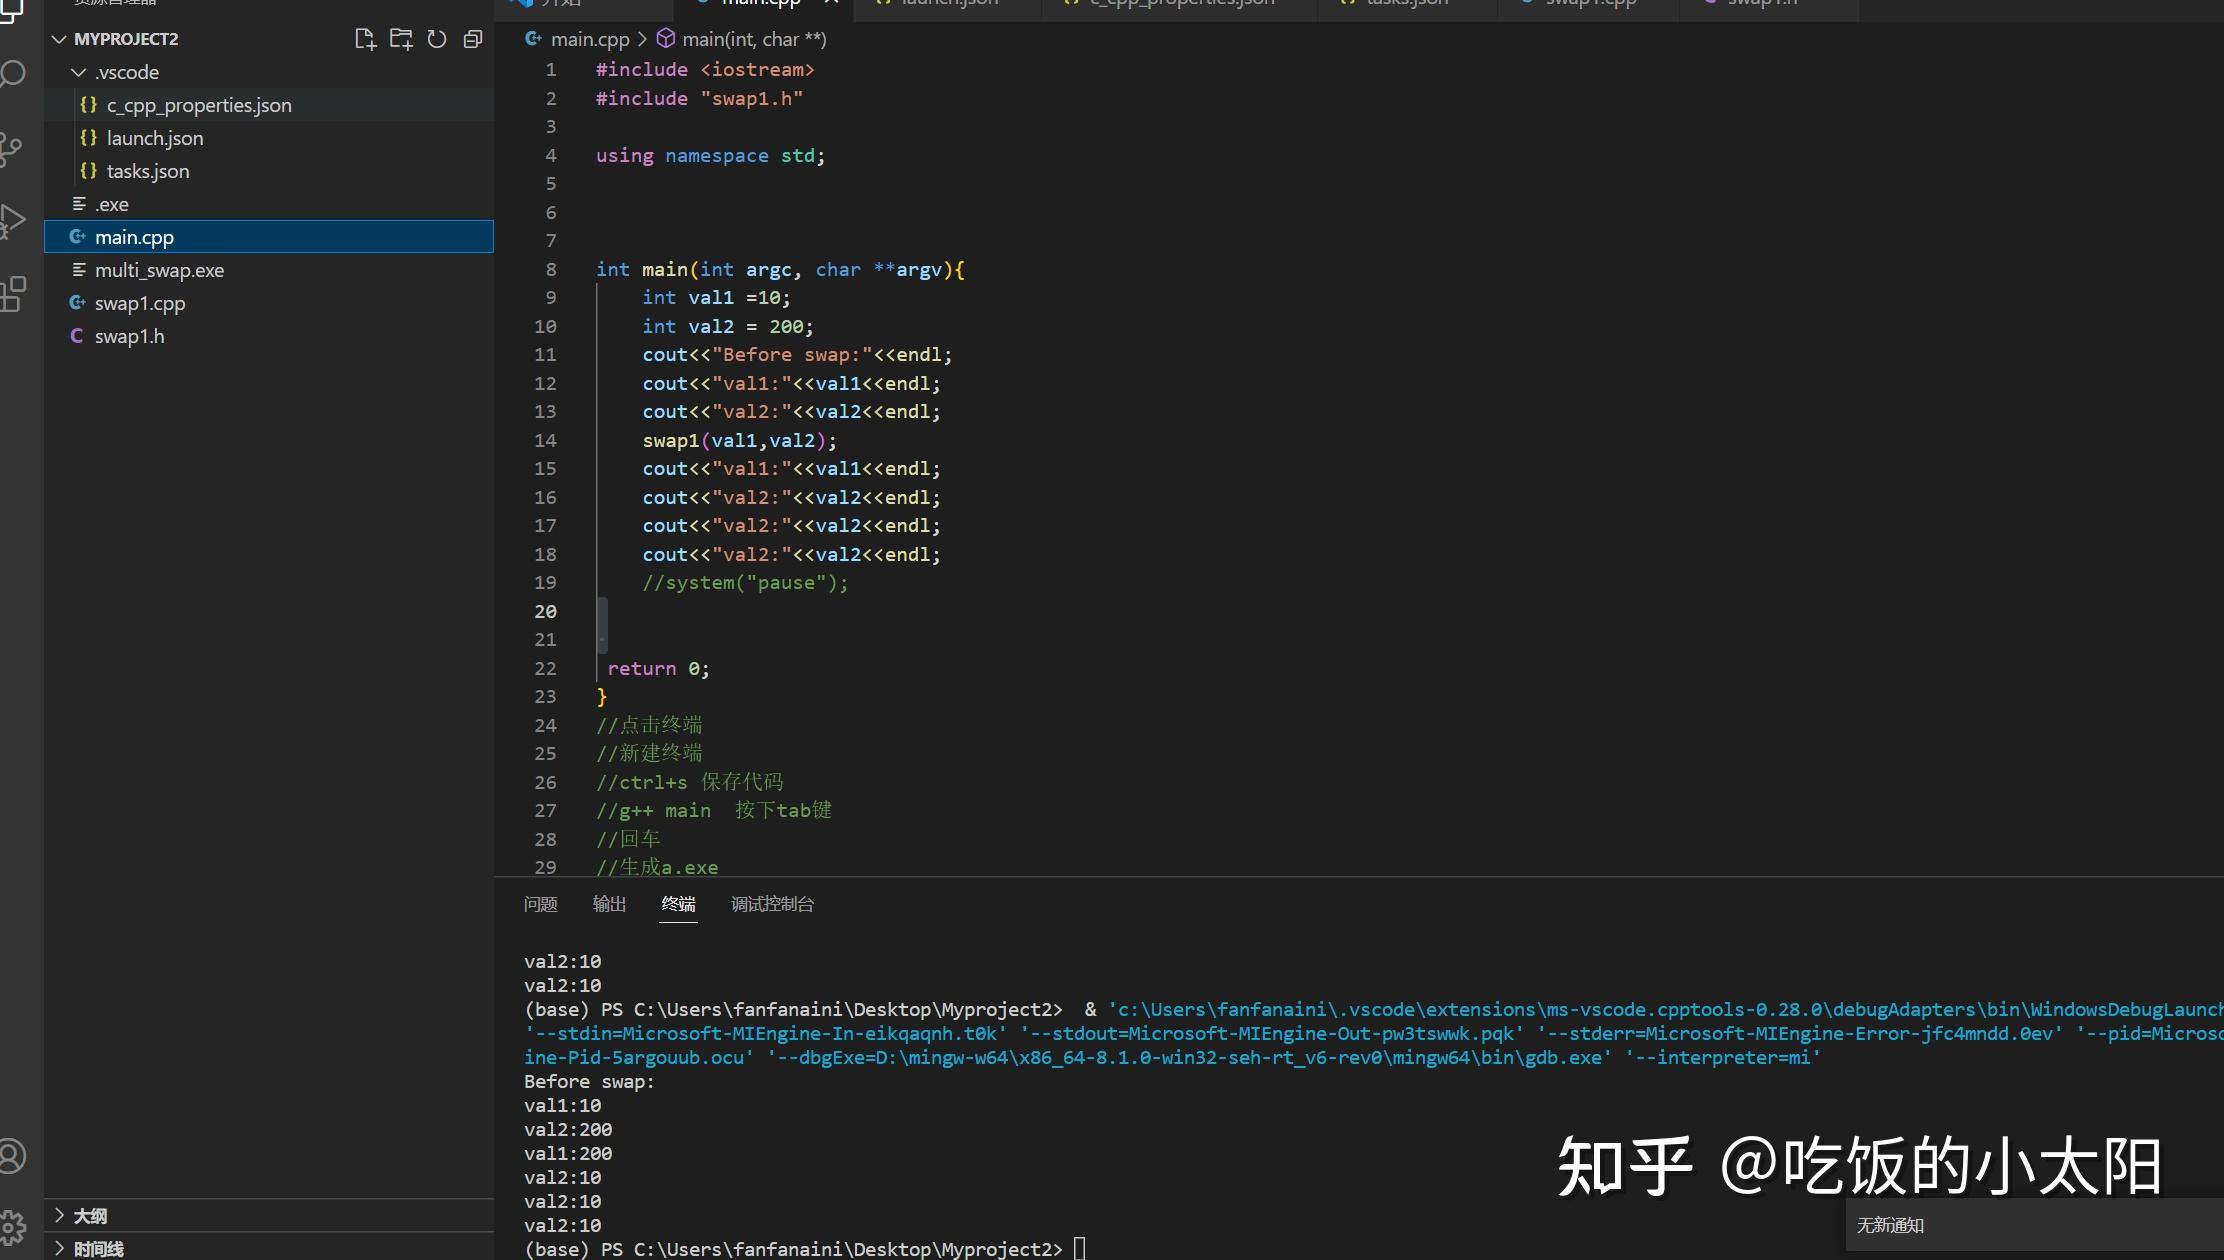Place cursor on '#include <iostream>' line

pos(705,69)
